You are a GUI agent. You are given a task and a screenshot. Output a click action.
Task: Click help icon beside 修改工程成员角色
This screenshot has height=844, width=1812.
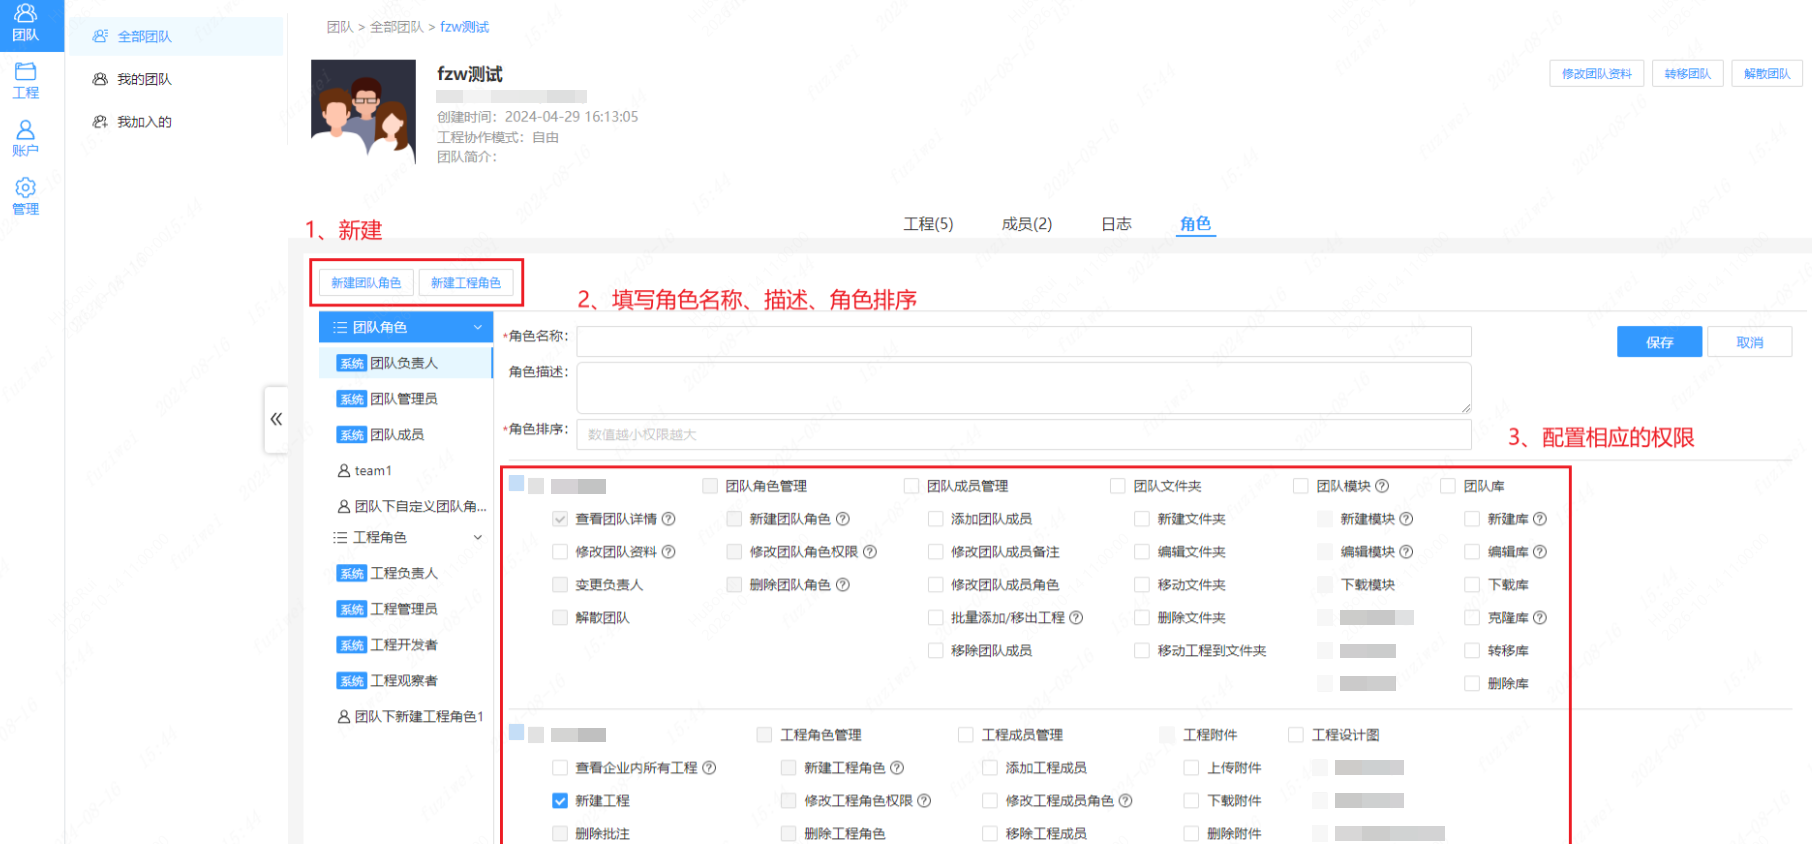(1126, 801)
